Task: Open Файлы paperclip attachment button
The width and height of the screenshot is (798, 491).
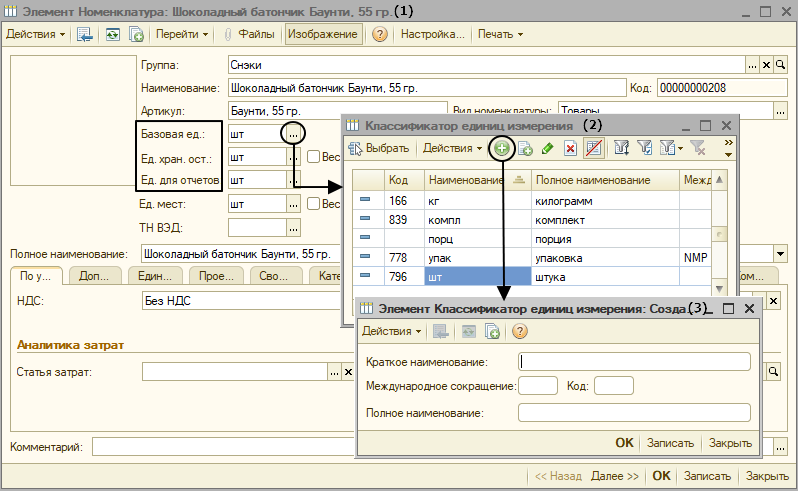Action: pyautogui.click(x=250, y=35)
